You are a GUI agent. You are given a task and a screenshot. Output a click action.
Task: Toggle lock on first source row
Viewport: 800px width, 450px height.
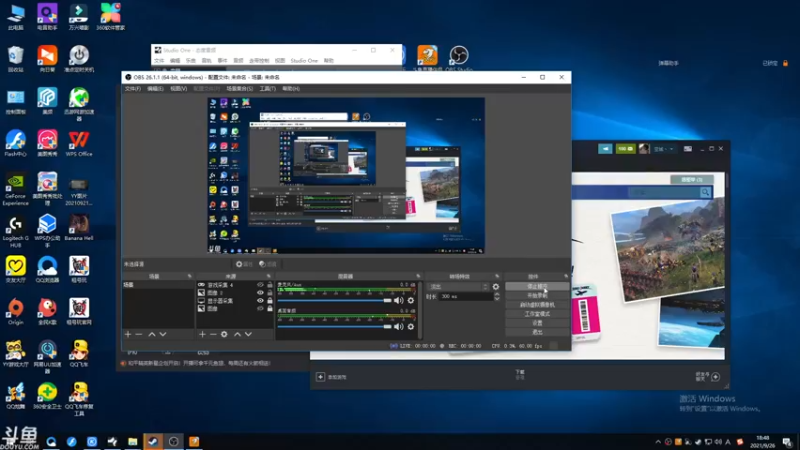[x=269, y=285]
